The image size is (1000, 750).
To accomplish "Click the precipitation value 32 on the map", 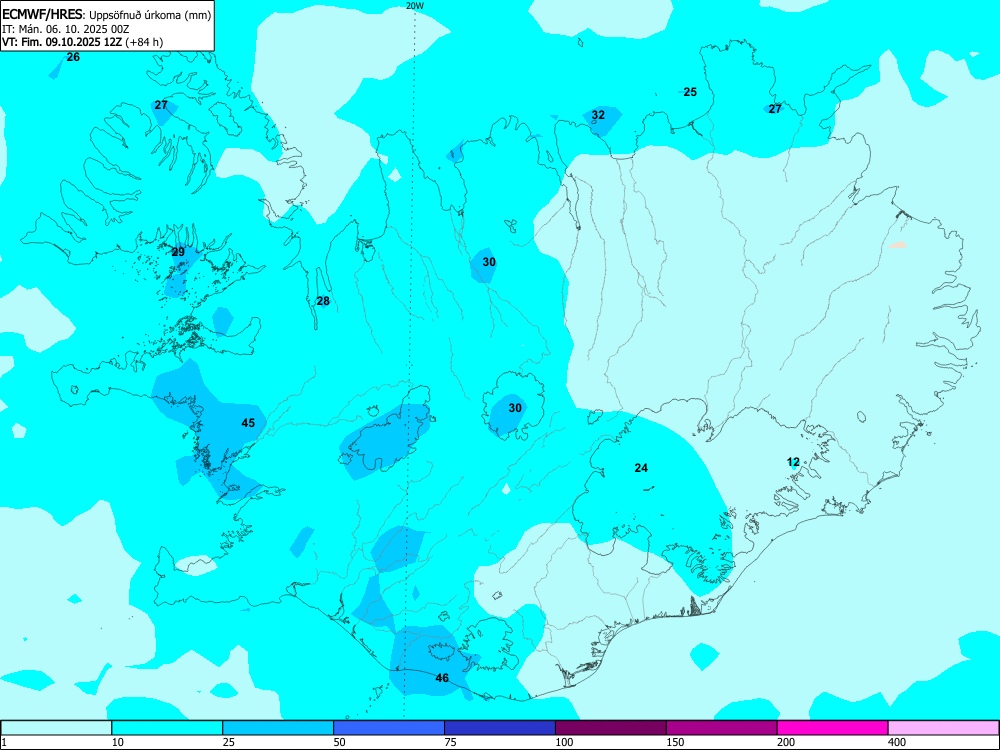I will coord(598,115).
